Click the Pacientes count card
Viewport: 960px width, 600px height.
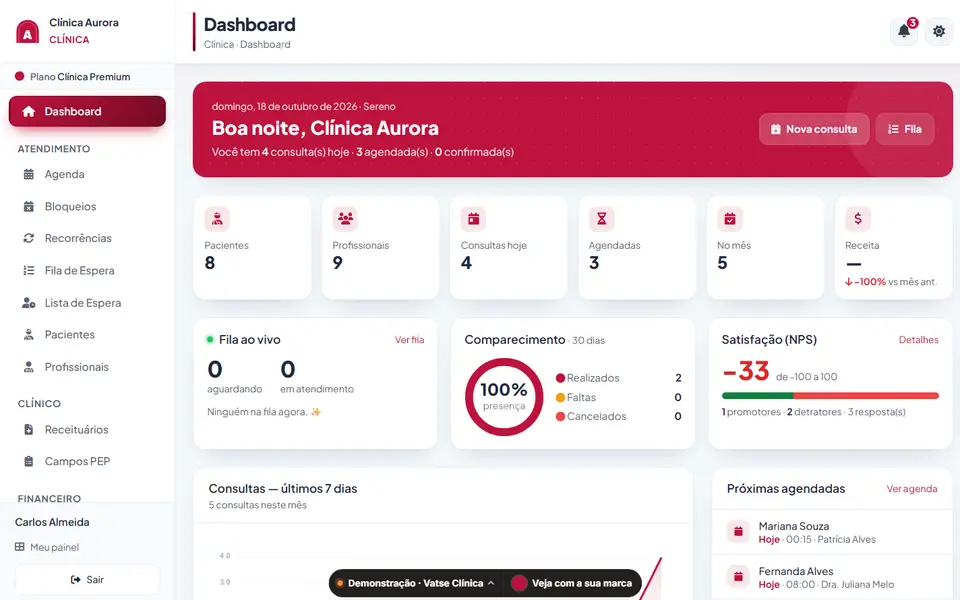tap(252, 247)
